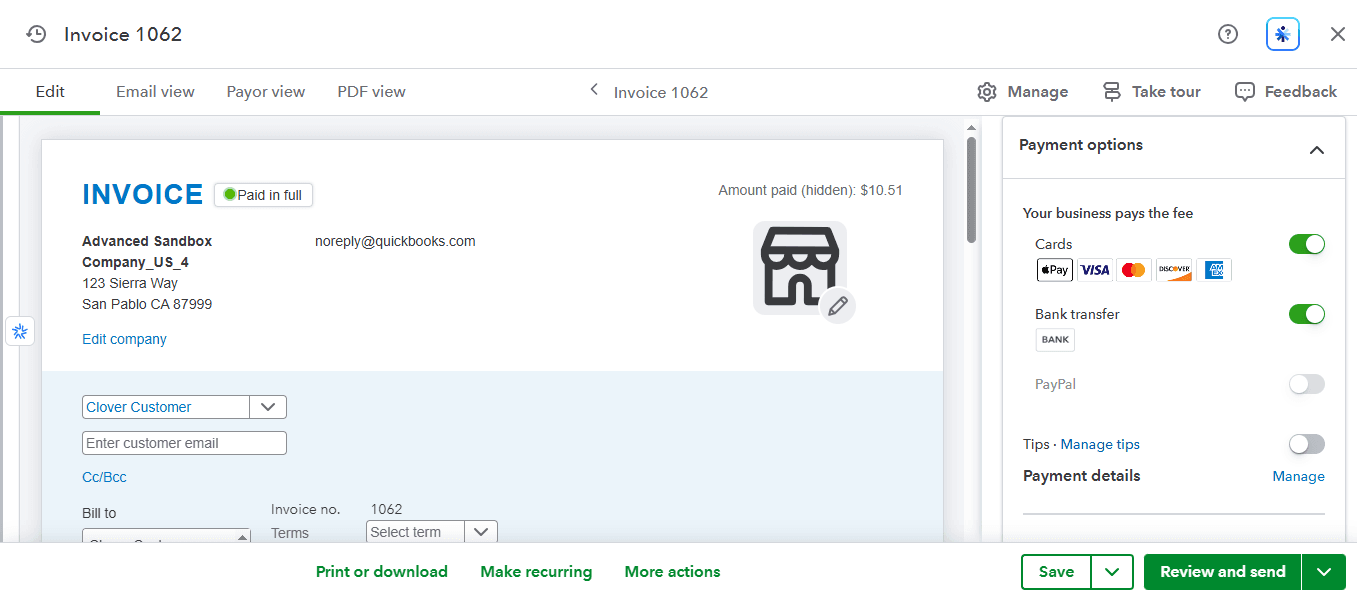Click the Edit company link

point(124,339)
